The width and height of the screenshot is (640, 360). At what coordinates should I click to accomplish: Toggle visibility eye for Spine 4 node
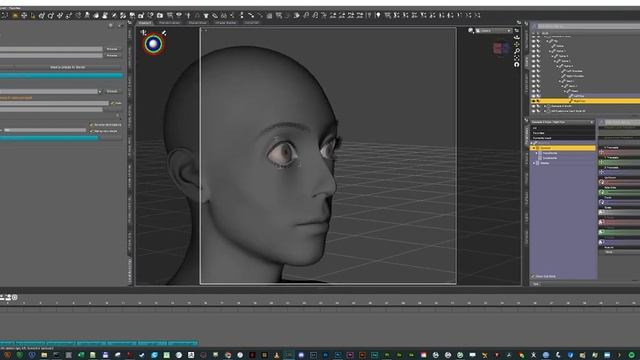[533, 66]
